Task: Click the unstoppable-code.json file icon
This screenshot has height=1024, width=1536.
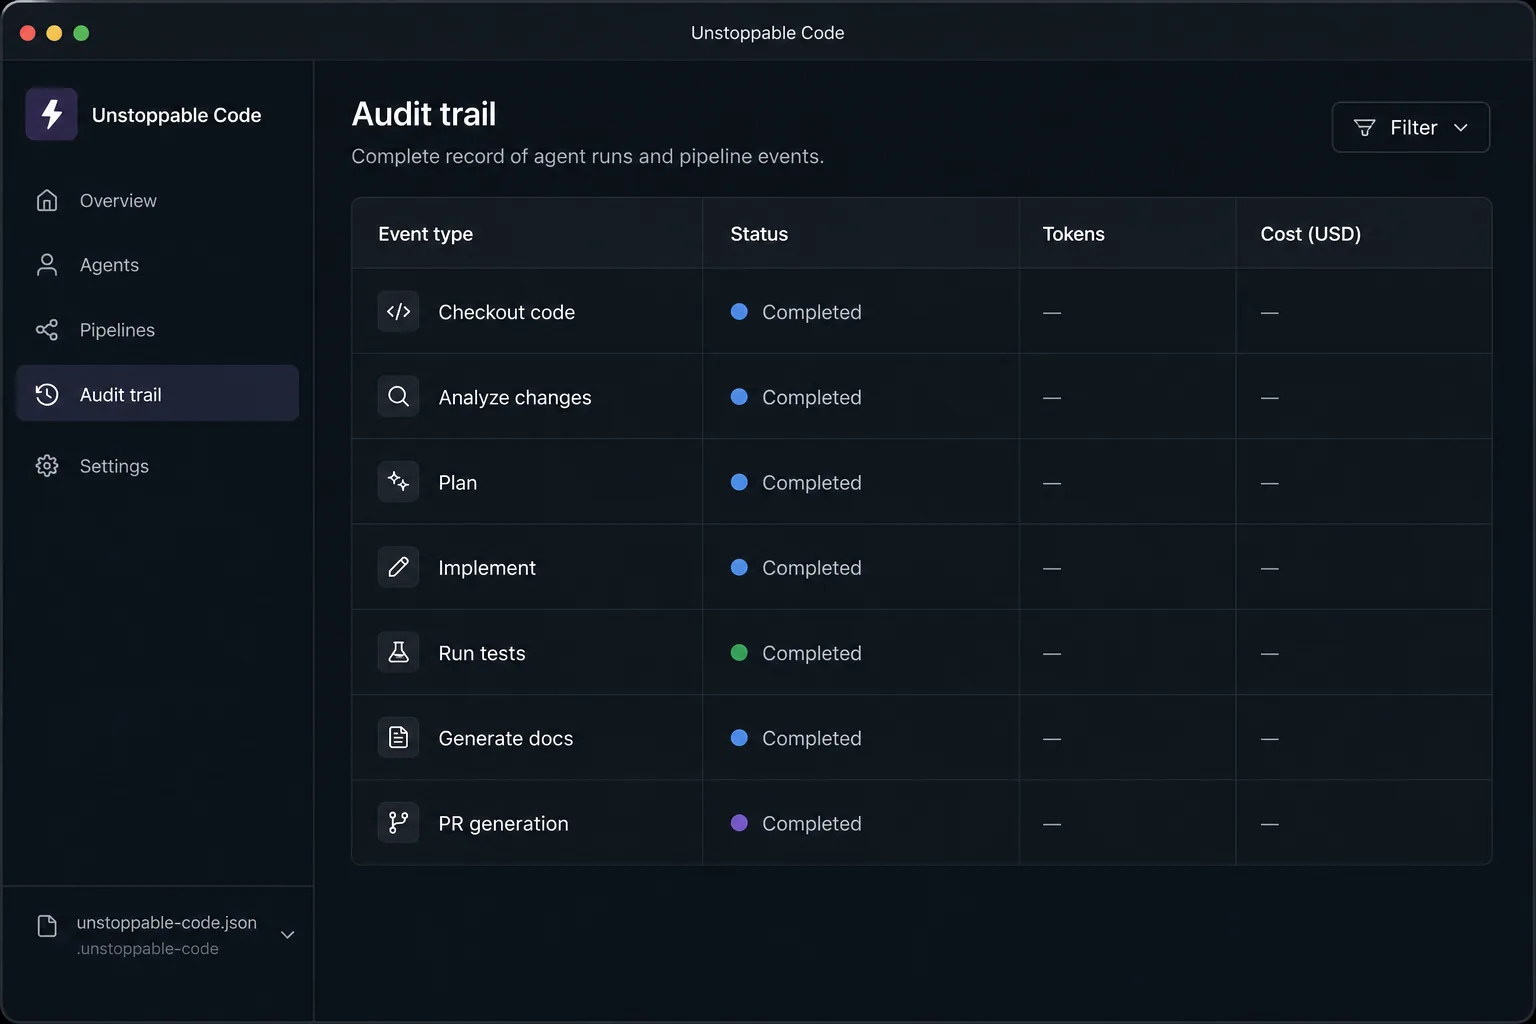Action: [47, 926]
